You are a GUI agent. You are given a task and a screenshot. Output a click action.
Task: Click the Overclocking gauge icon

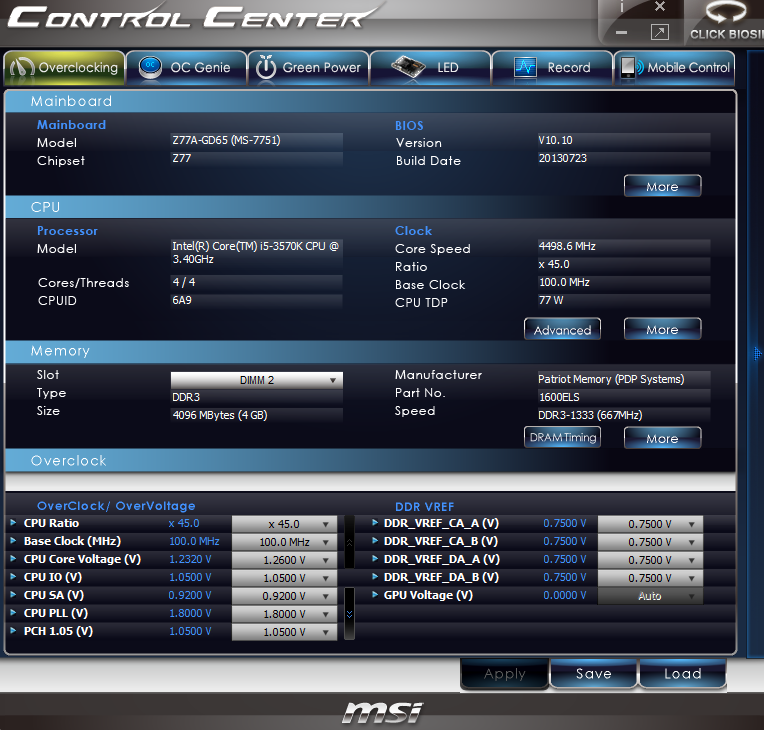pyautogui.click(x=22, y=68)
